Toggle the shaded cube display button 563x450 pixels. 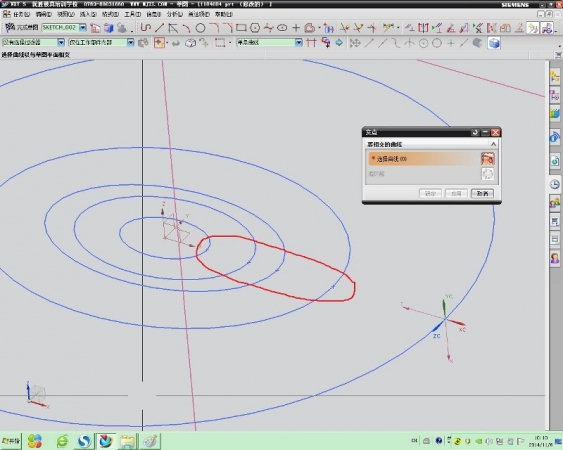[494, 43]
